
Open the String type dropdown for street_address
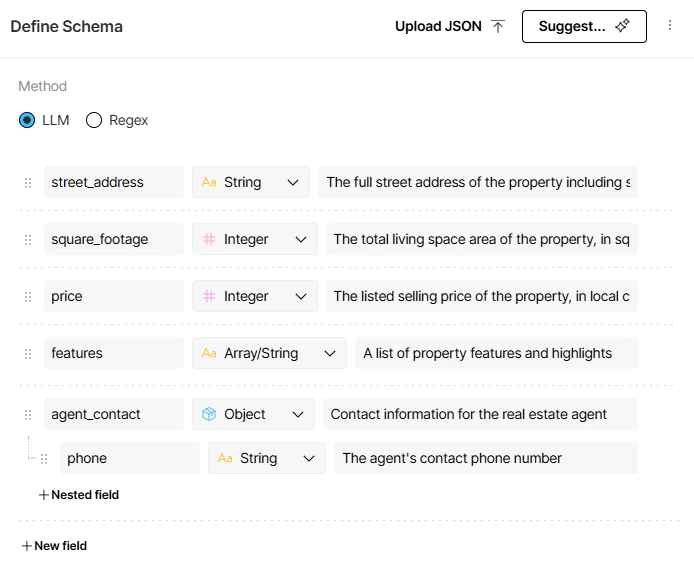tap(251, 182)
